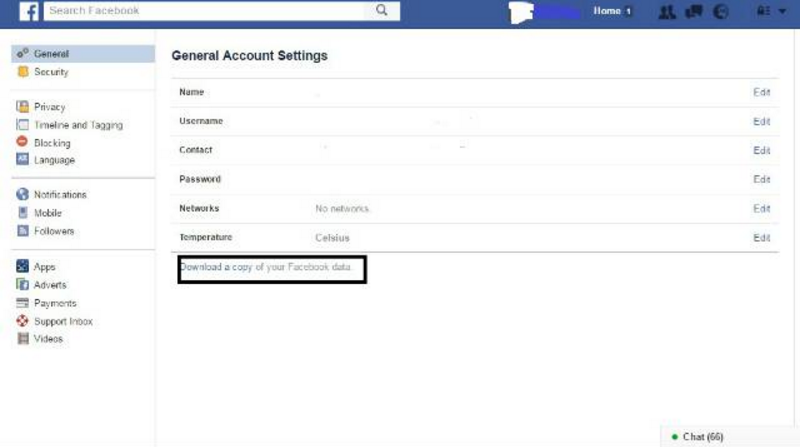Click the General gears icon
Screen dimensions: 800x447
pyautogui.click(x=22, y=53)
